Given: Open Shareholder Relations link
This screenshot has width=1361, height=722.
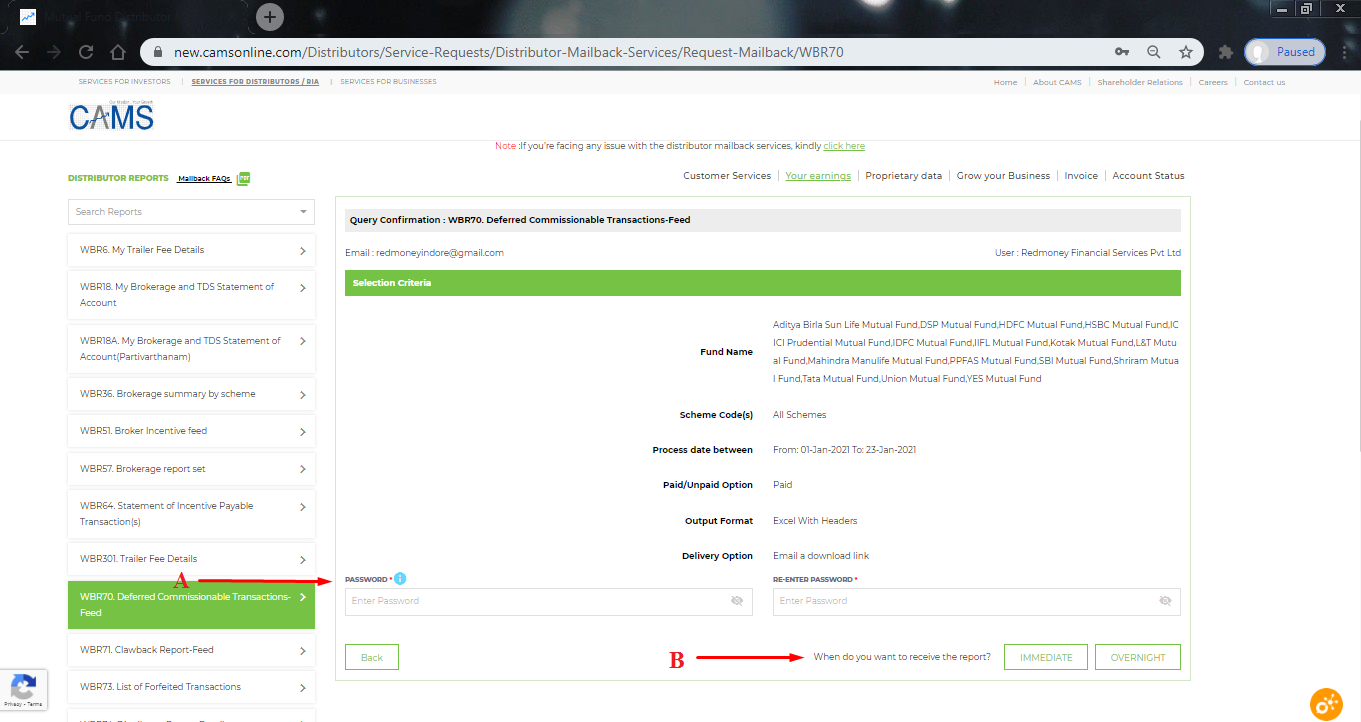Looking at the screenshot, I should [1140, 82].
